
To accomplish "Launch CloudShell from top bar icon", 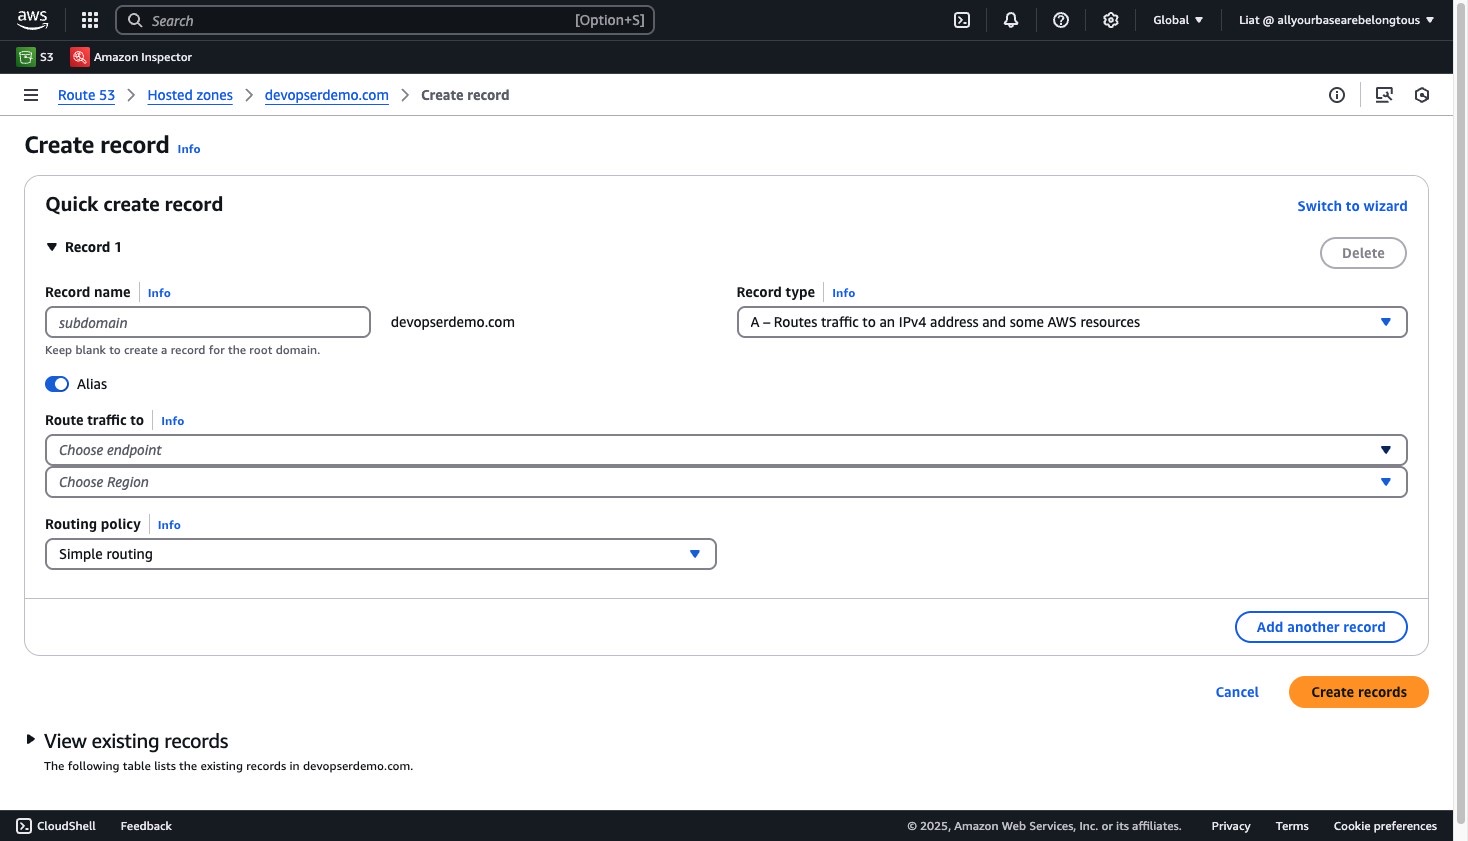I will [x=962, y=20].
